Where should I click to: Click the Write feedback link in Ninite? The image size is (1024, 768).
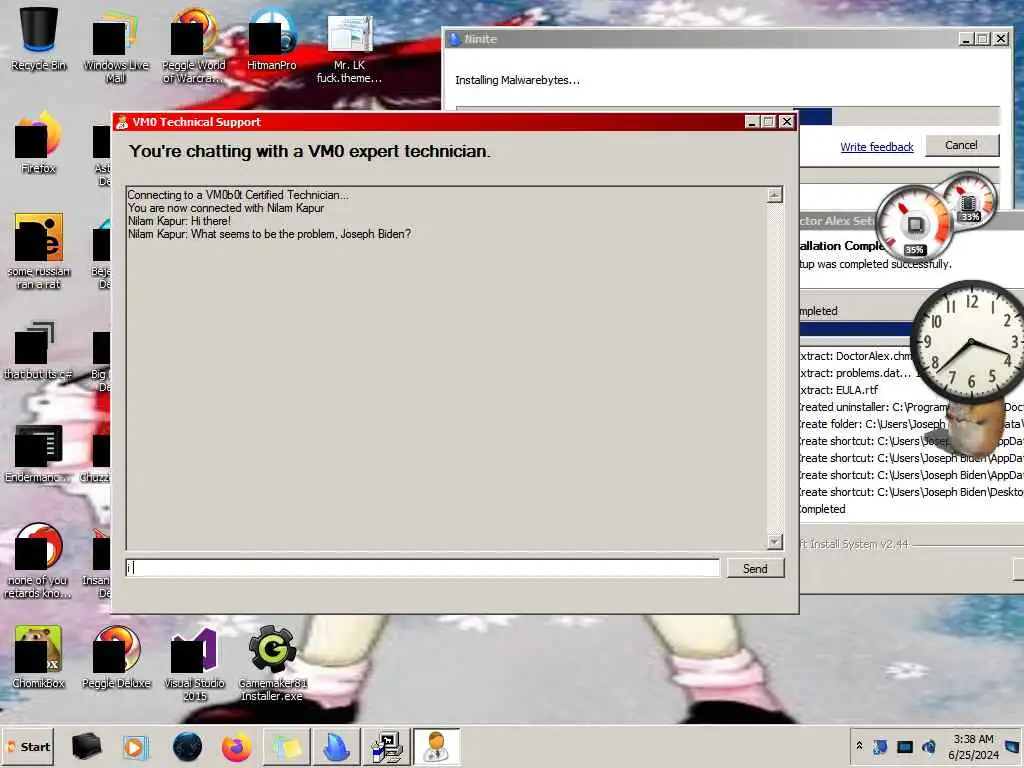tap(876, 147)
